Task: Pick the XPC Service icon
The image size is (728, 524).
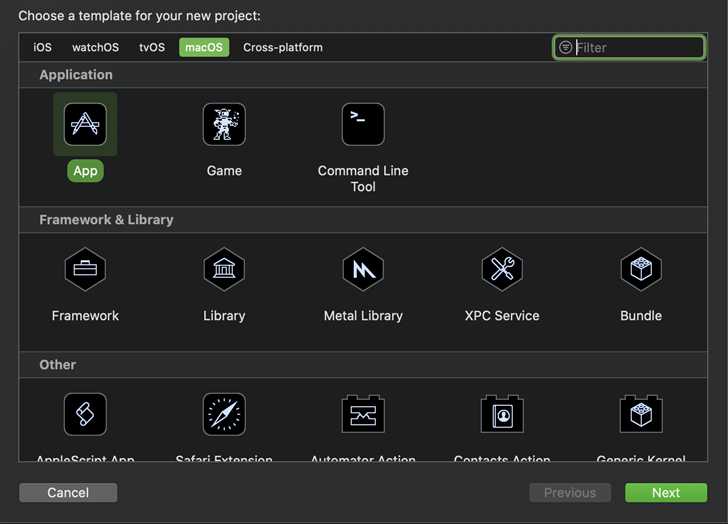Action: (x=502, y=269)
